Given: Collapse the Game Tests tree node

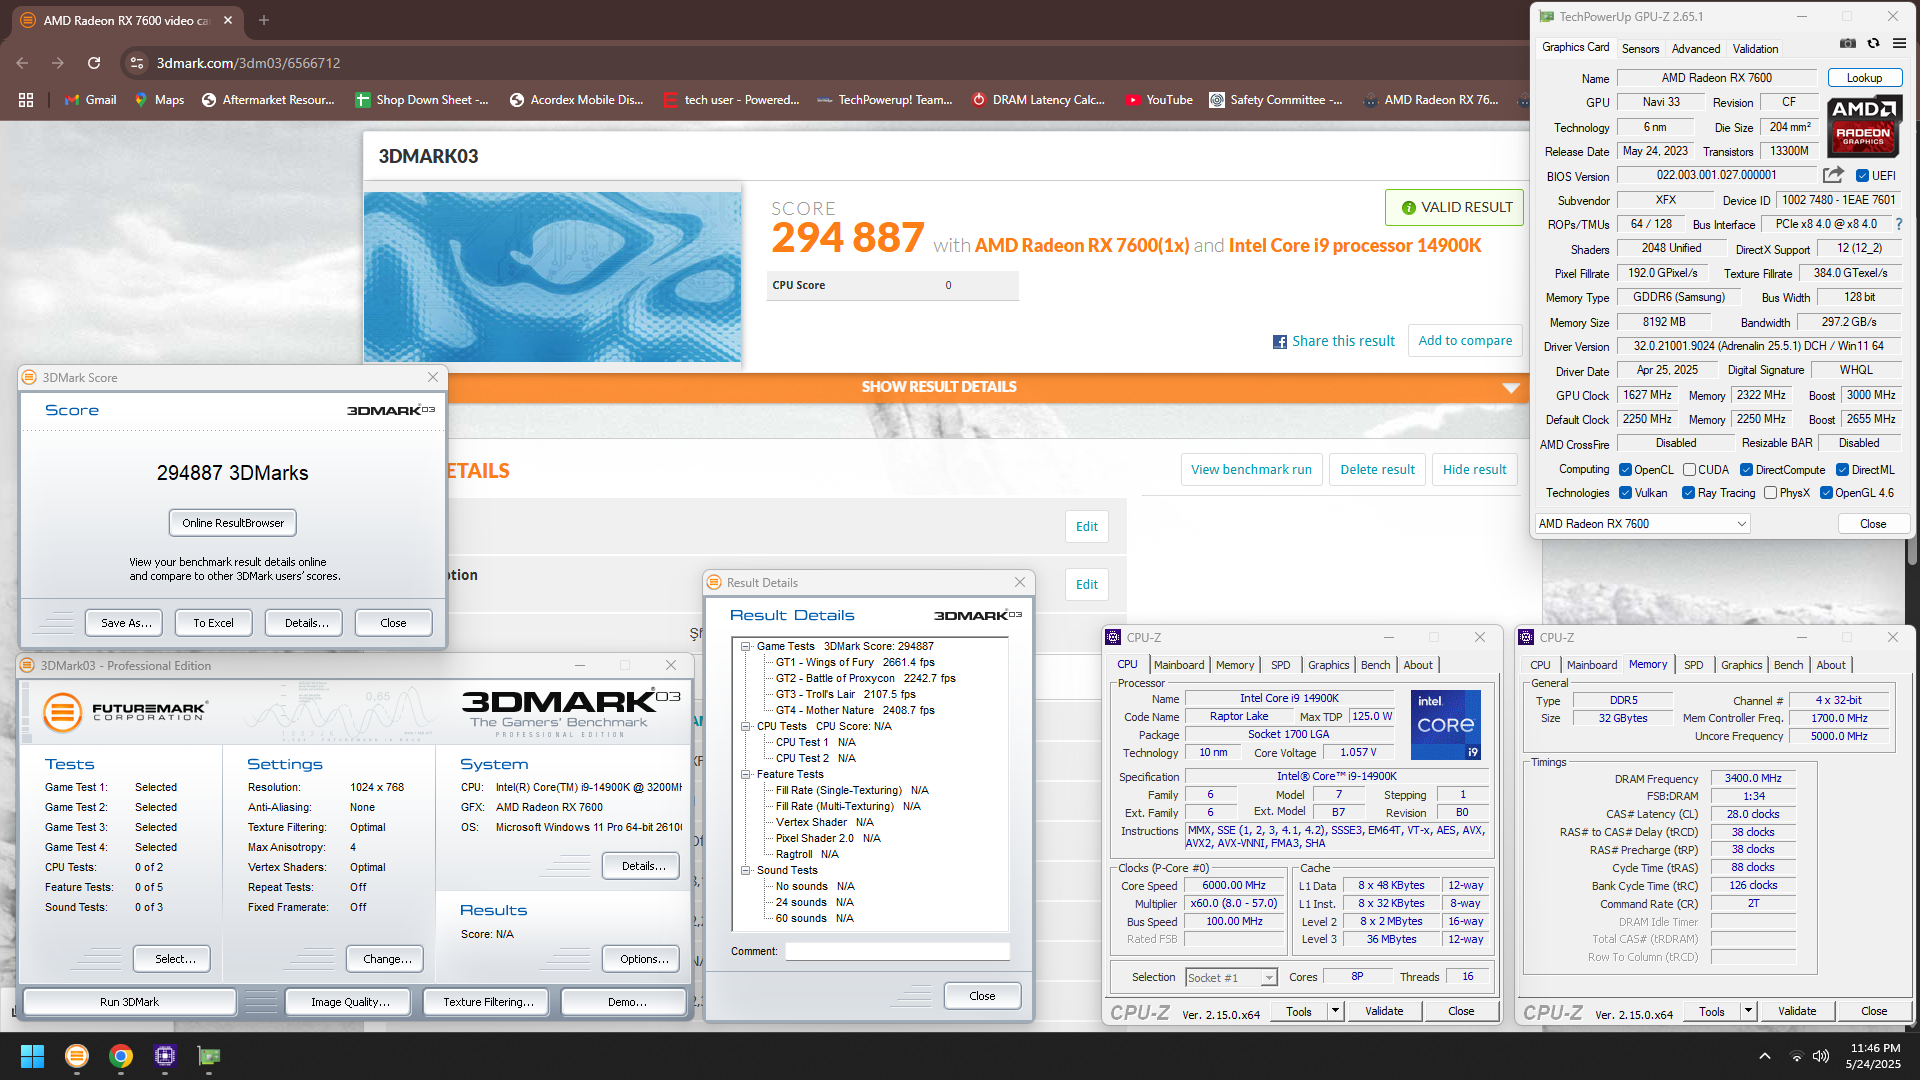Looking at the screenshot, I should click(x=746, y=647).
